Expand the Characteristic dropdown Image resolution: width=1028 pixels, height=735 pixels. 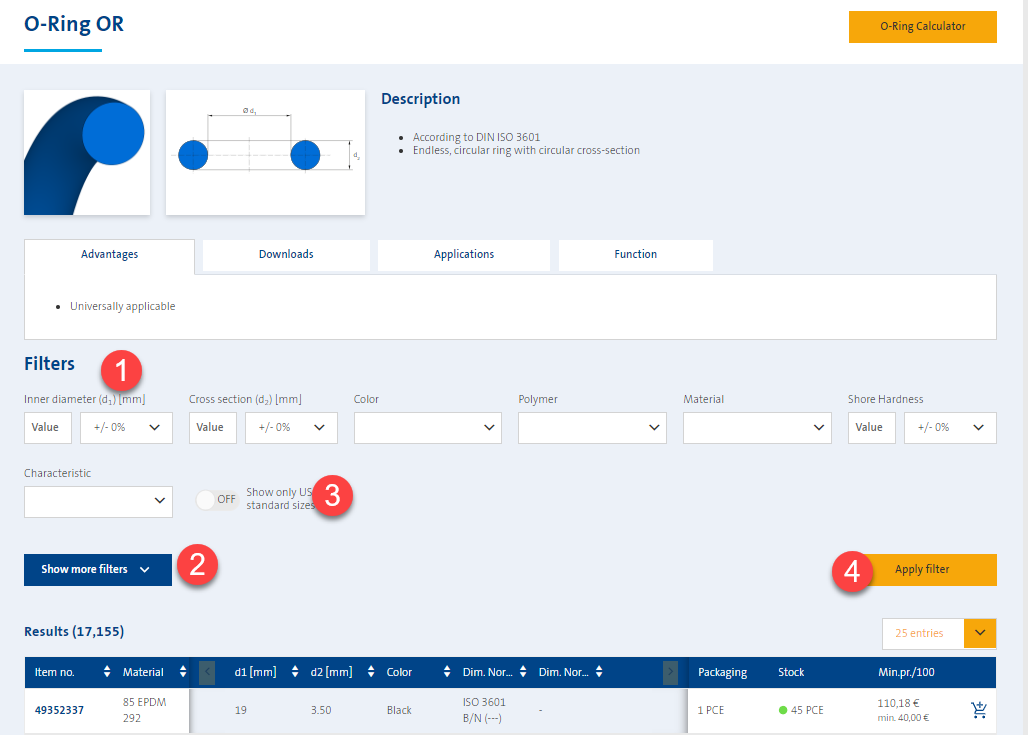click(98, 501)
